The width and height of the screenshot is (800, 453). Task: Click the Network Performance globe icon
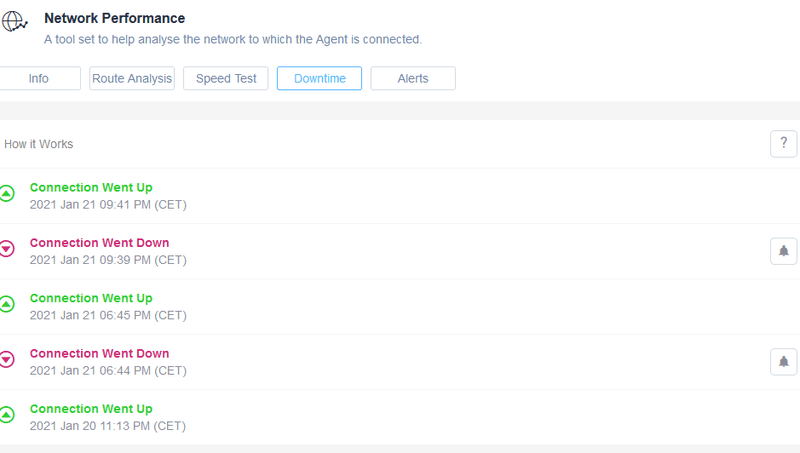point(15,22)
